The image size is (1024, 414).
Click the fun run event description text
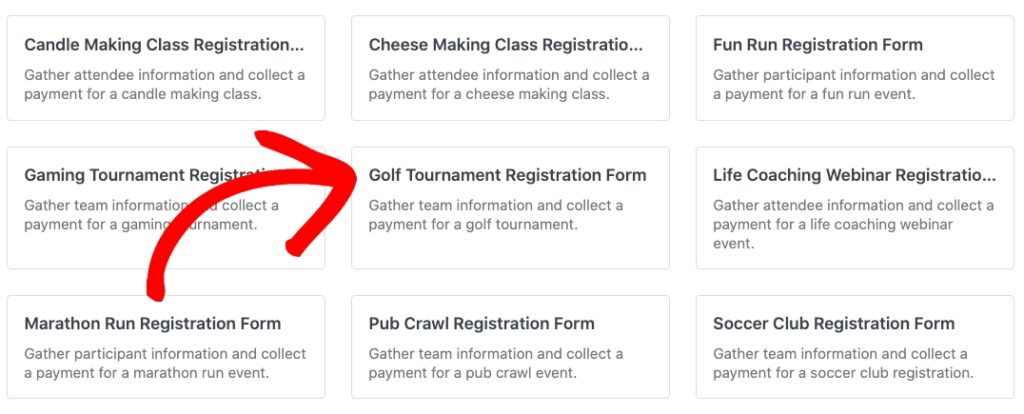click(853, 85)
